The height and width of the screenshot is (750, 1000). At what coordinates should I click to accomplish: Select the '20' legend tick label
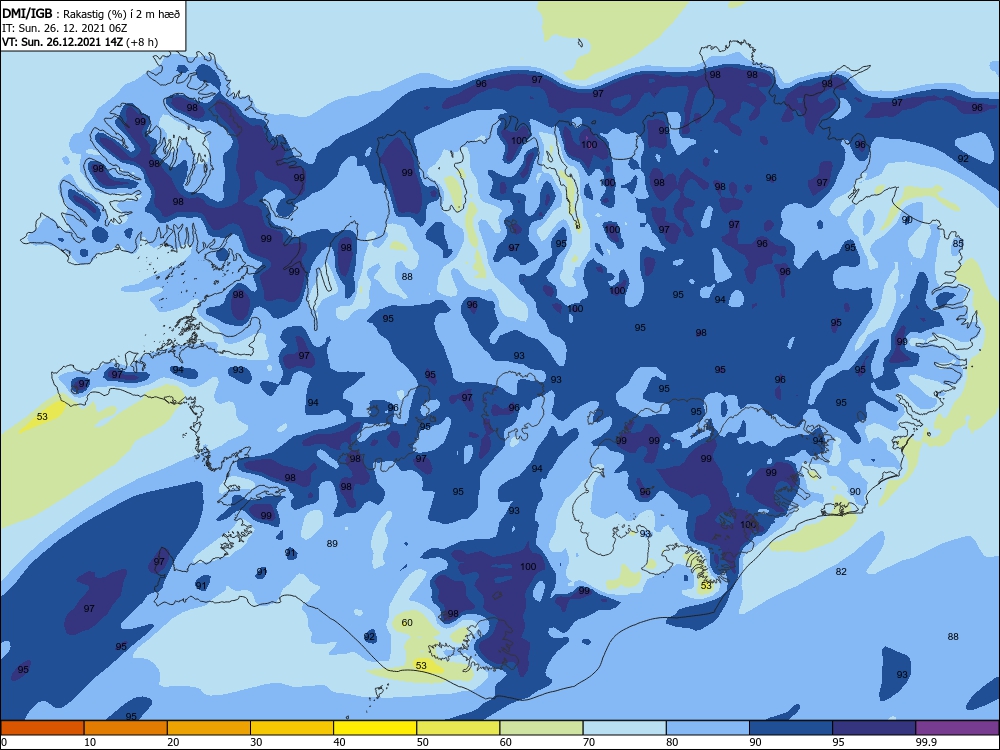(173, 742)
